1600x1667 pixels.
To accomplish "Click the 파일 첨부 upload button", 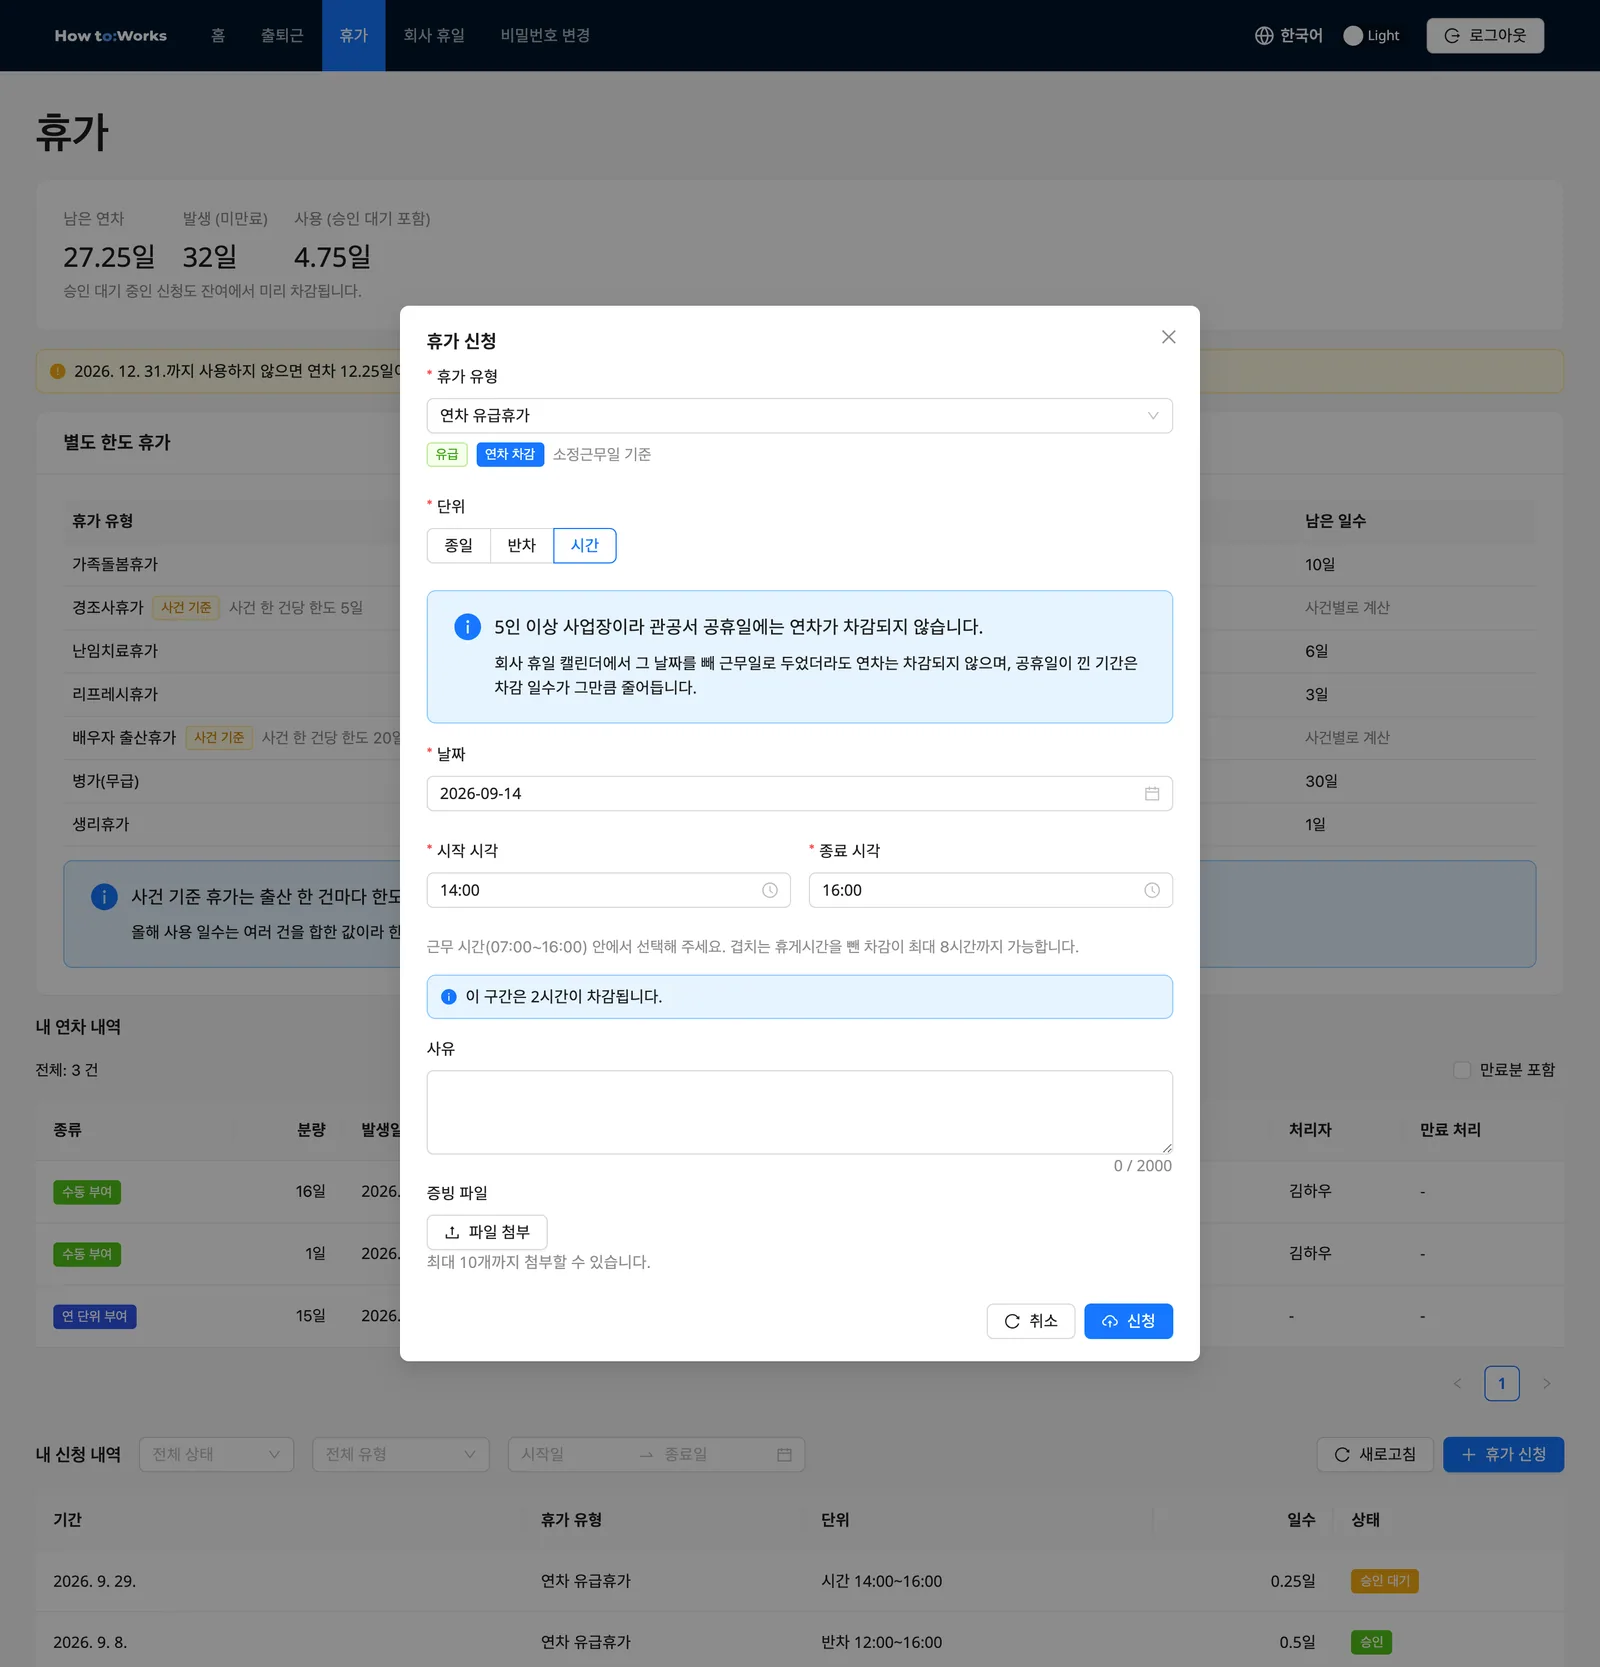I will click(487, 1232).
